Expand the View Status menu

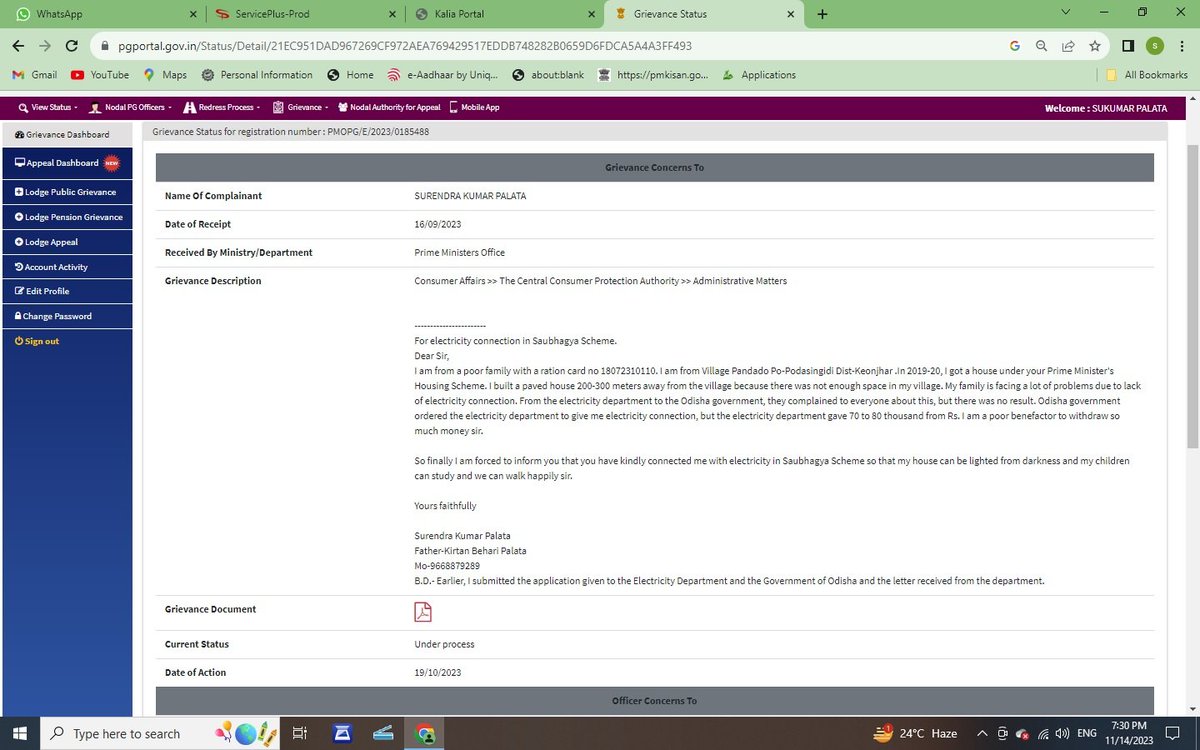click(x=47, y=107)
